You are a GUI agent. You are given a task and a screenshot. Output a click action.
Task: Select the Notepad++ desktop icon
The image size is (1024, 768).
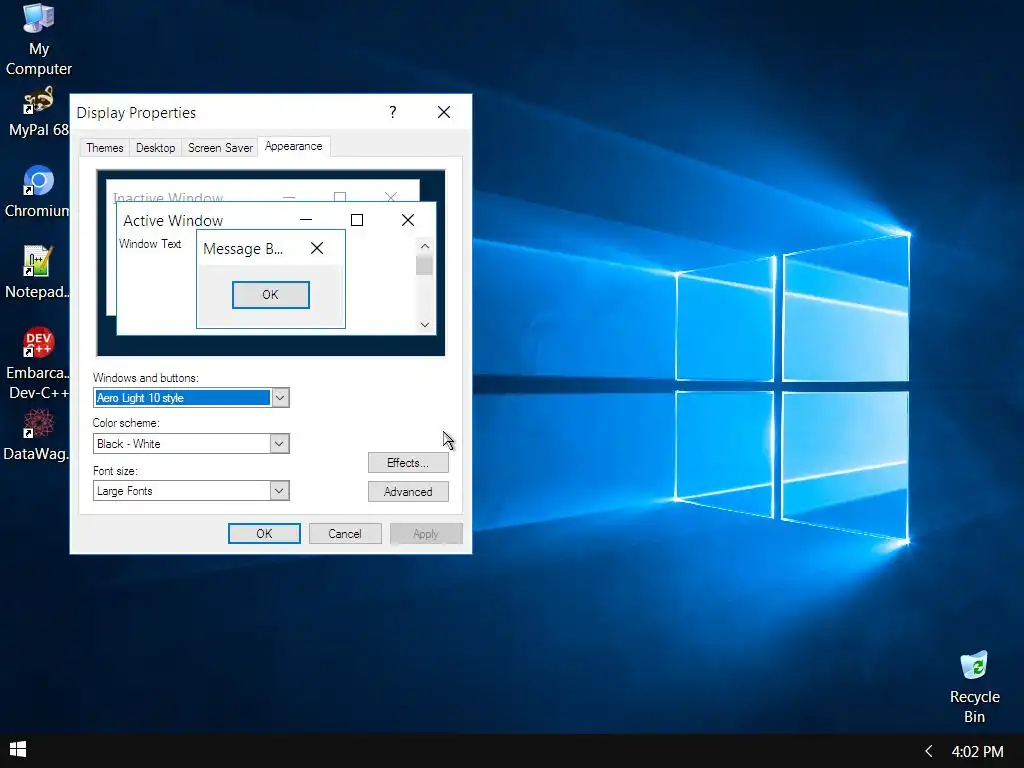pyautogui.click(x=37, y=272)
